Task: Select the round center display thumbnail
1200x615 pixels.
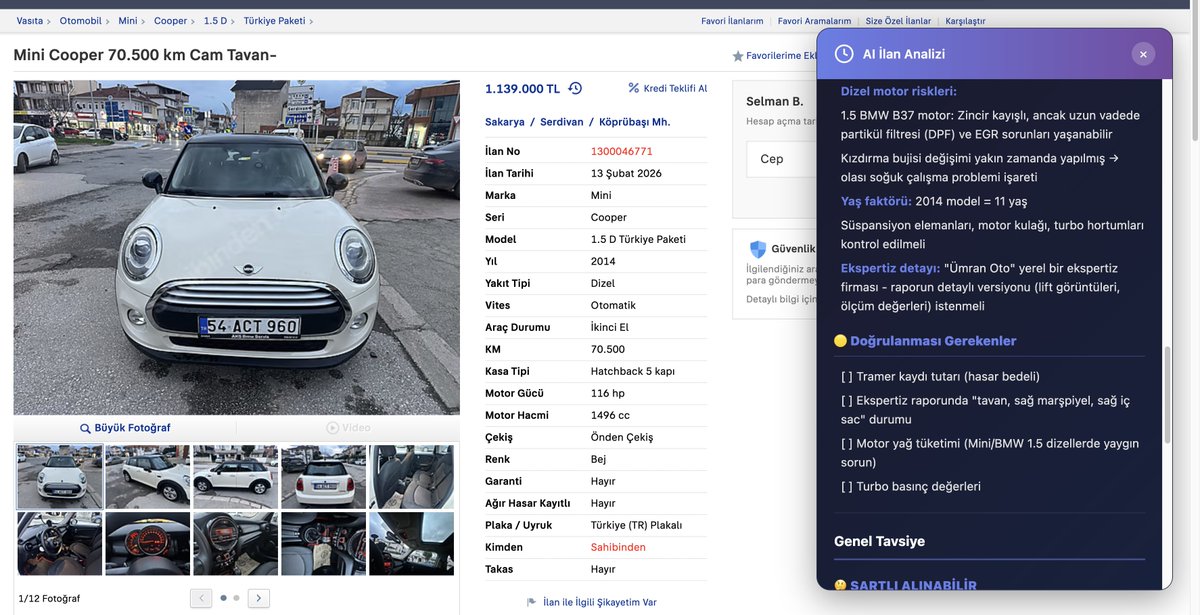Action: (x=236, y=544)
